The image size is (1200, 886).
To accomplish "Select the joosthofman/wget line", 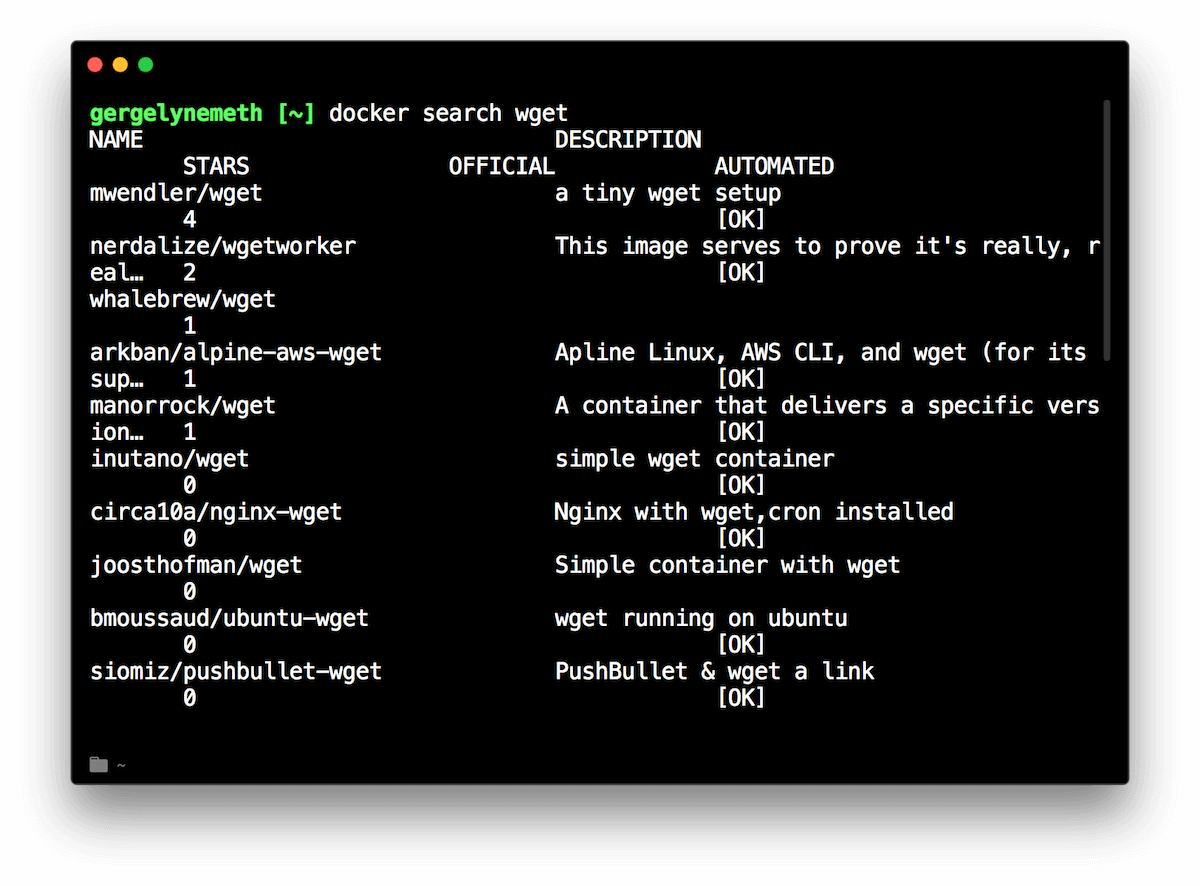I will (x=195, y=564).
